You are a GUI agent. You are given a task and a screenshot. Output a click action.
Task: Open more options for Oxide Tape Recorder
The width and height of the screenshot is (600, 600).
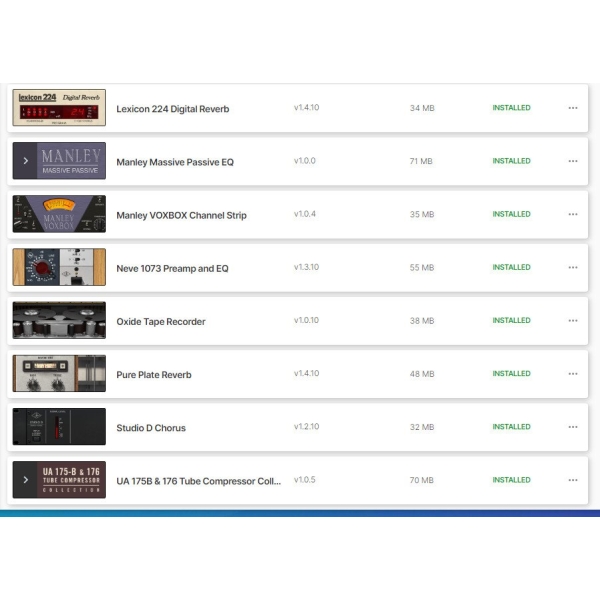click(x=572, y=321)
